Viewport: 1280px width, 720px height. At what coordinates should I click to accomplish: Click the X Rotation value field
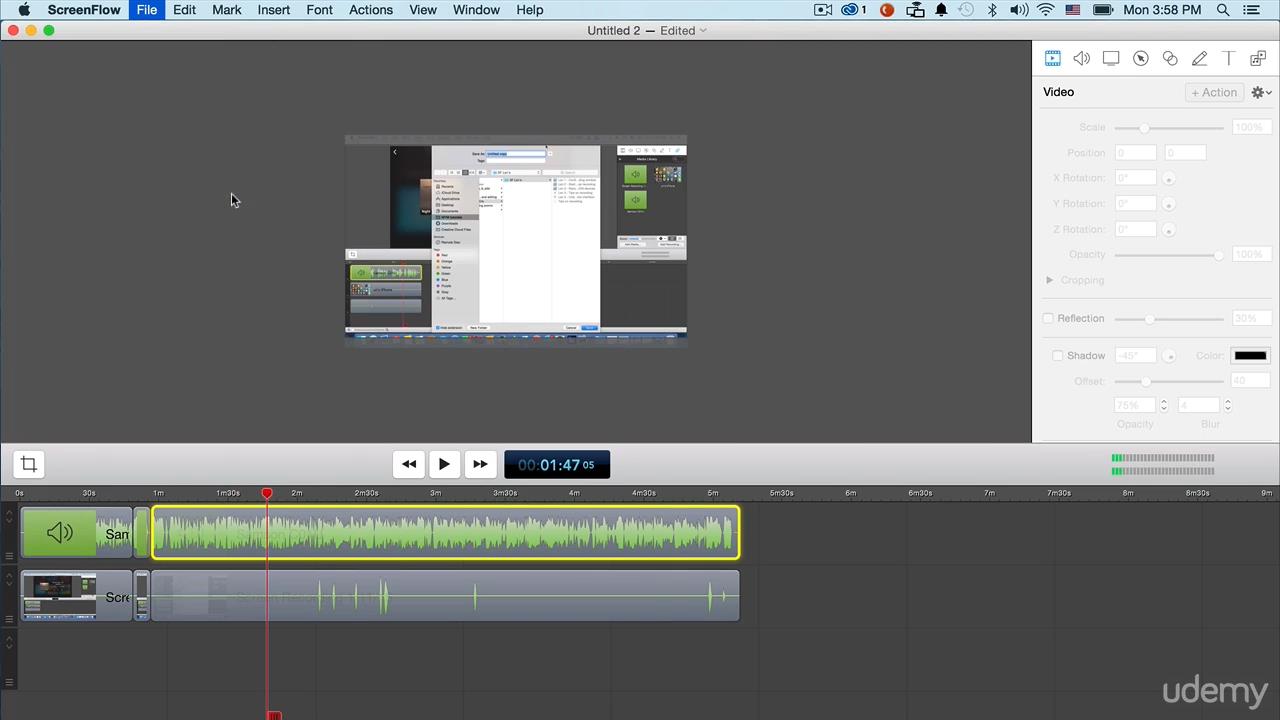click(1135, 178)
